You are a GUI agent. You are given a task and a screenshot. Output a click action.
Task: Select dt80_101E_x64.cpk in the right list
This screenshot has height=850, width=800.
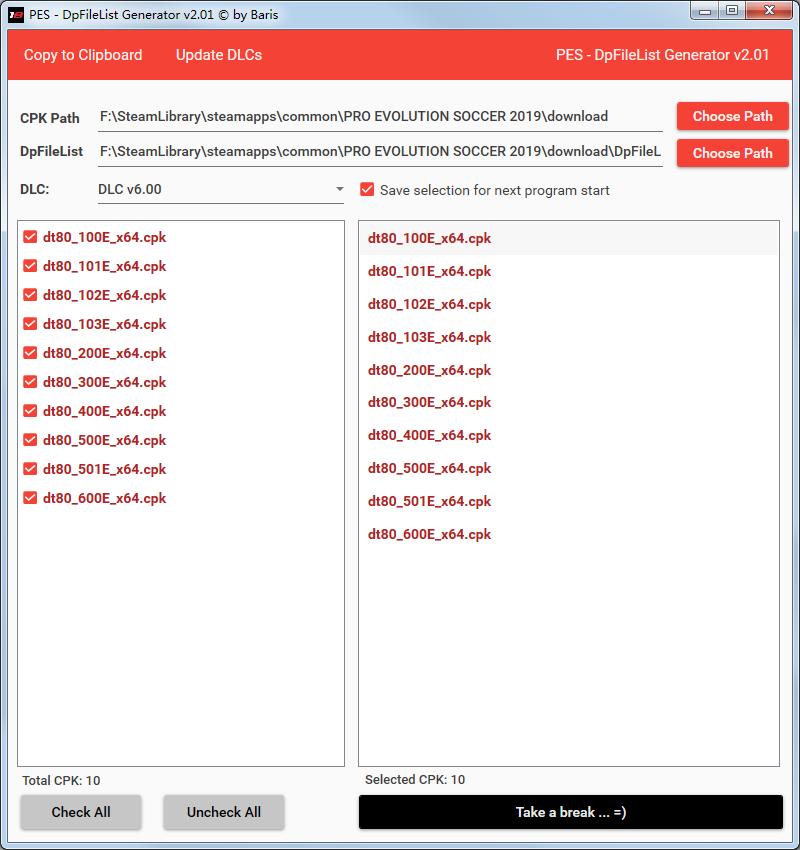tap(569, 271)
